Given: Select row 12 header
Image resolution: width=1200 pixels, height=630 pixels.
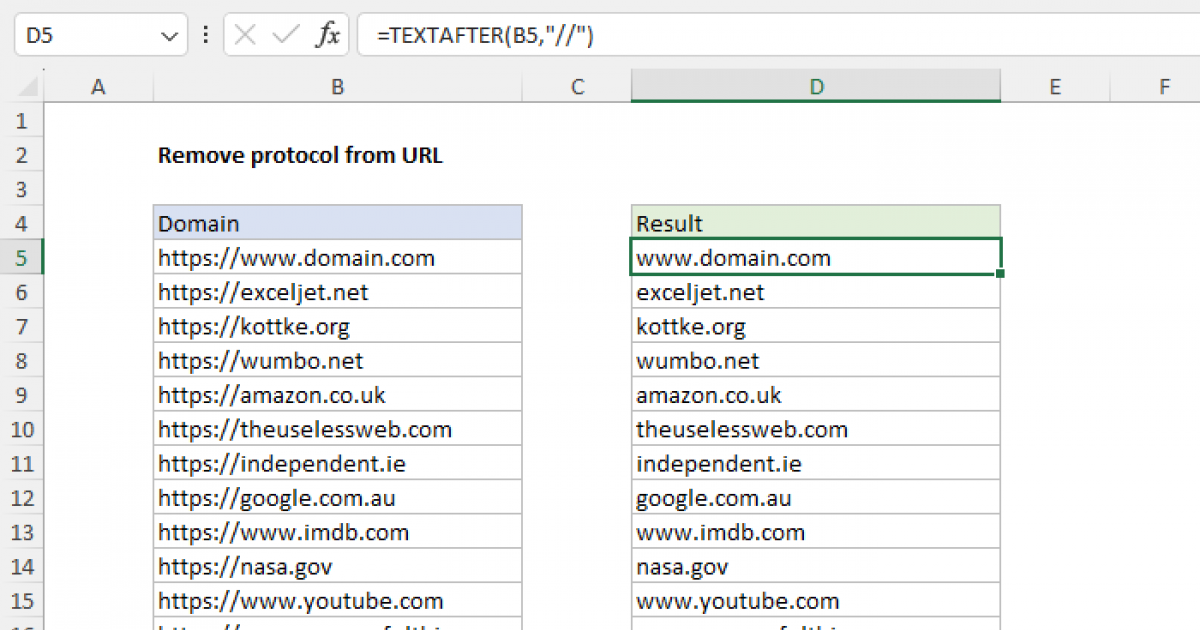Looking at the screenshot, I should [x=22, y=498].
